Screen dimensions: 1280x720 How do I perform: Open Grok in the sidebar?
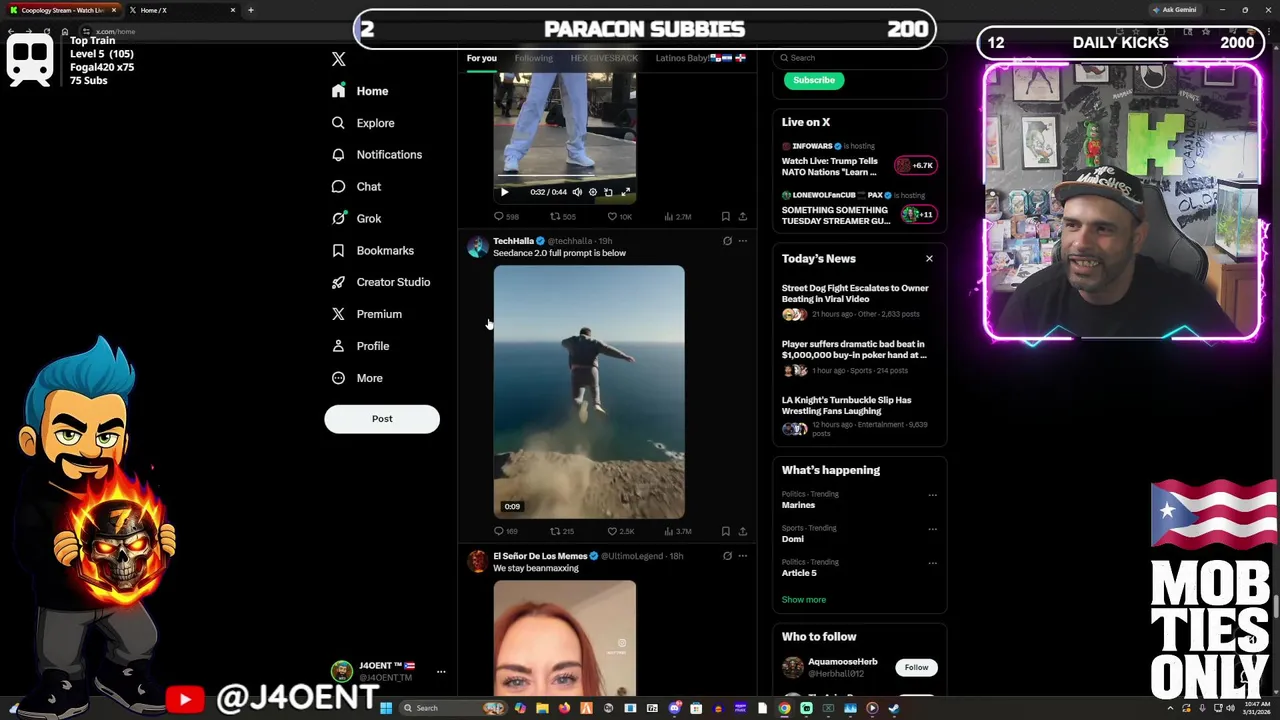[x=355, y=219]
